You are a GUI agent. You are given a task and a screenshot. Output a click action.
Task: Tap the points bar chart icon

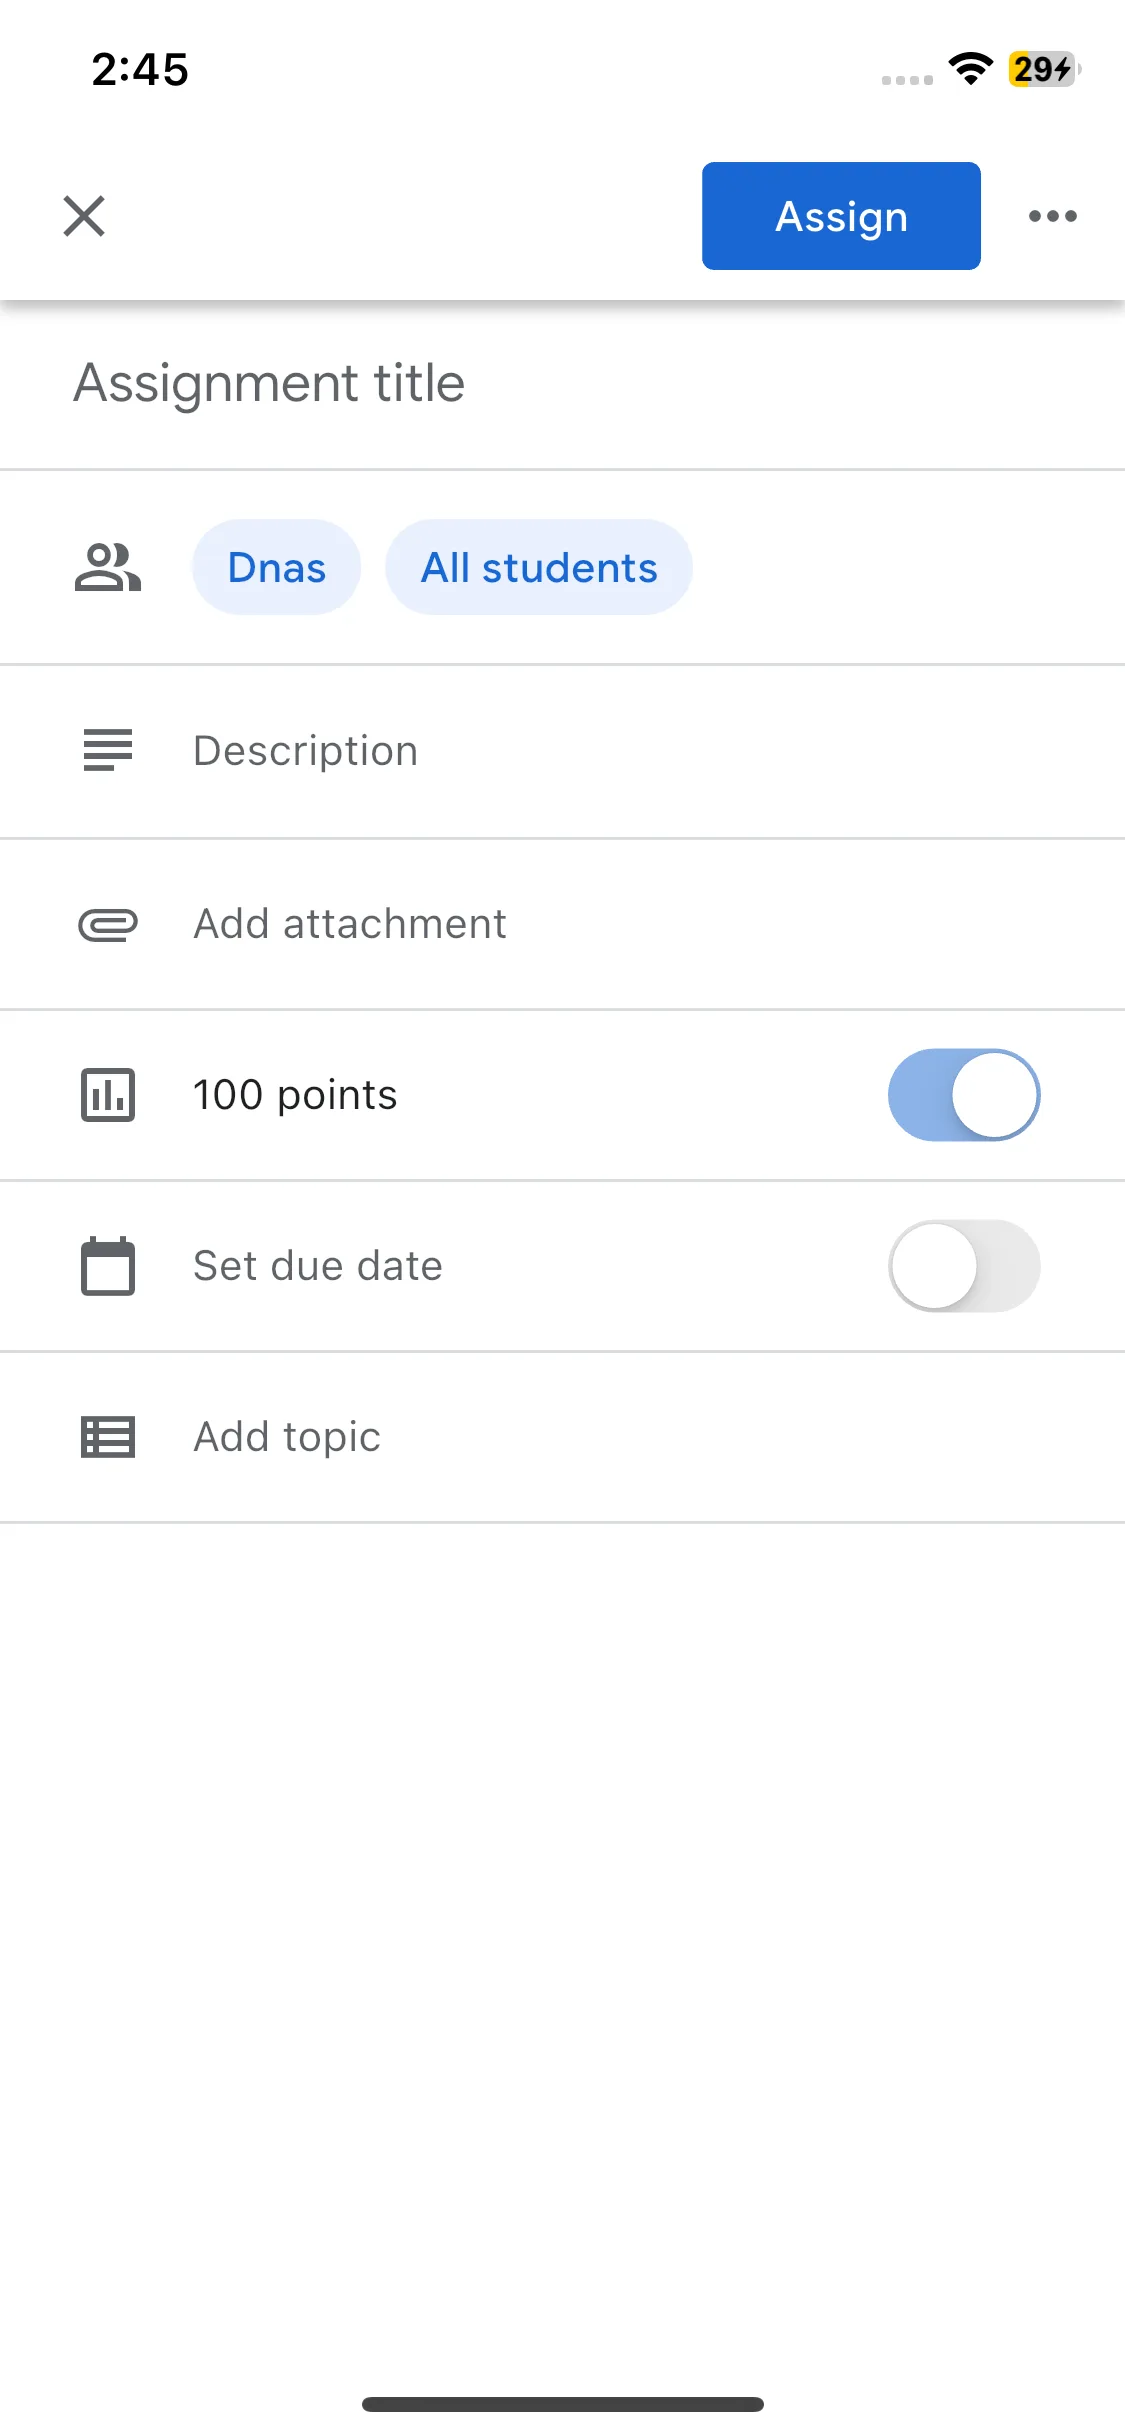(108, 1095)
